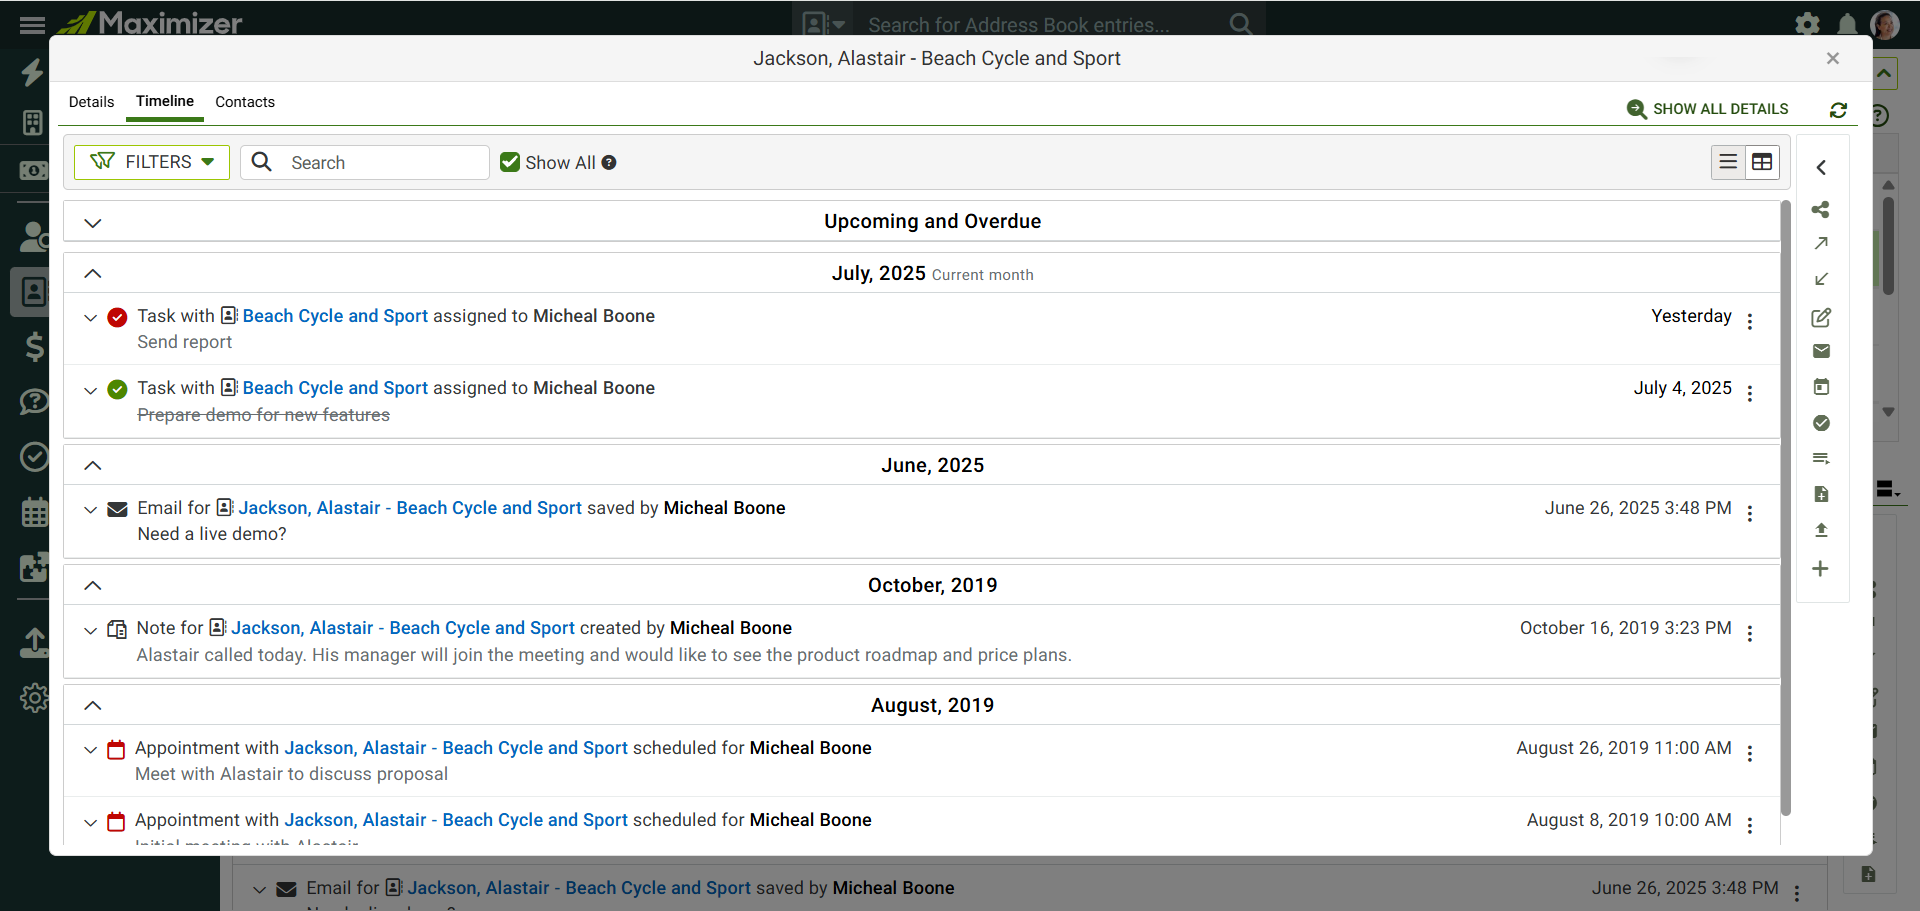Switch to the Details tab

[x=91, y=102]
